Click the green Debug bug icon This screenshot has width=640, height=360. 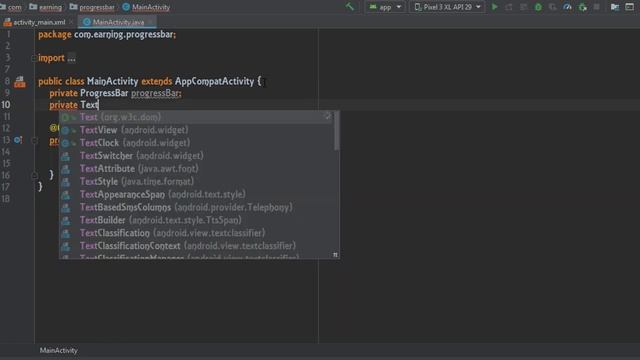pyautogui.click(x=538, y=7)
